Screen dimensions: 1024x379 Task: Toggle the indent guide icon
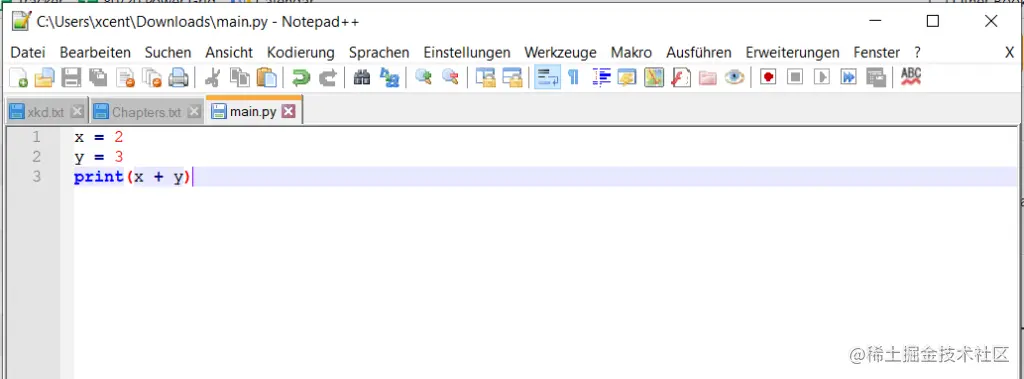(601, 78)
